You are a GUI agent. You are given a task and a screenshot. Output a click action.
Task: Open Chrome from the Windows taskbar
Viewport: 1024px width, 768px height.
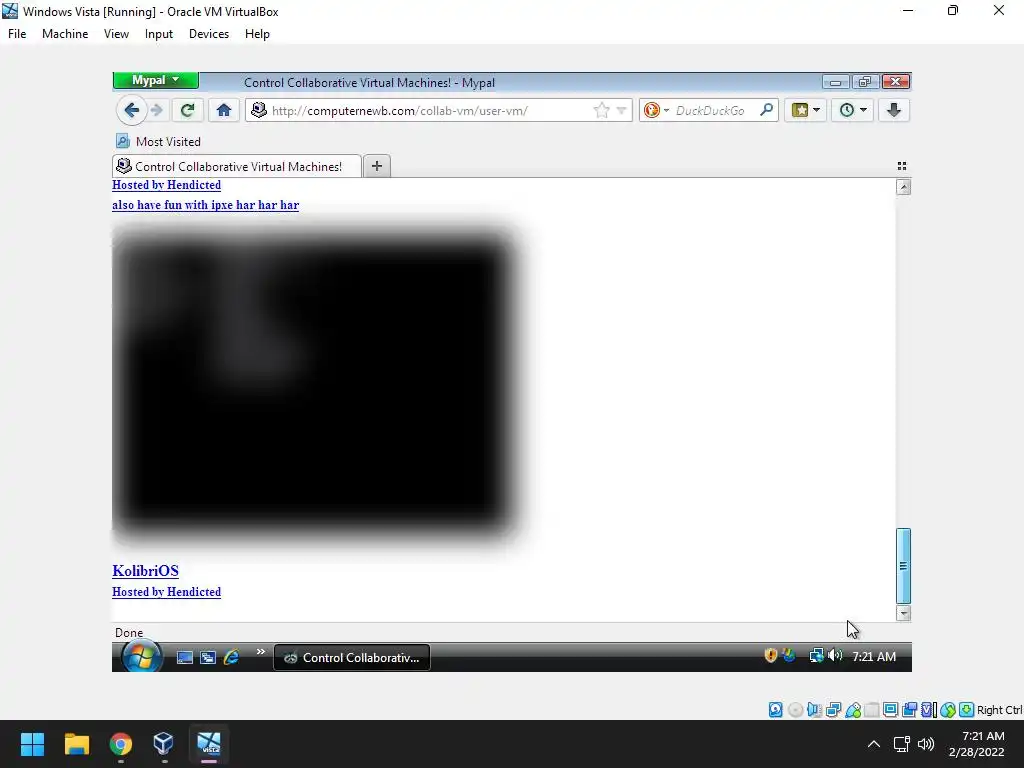pyautogui.click(x=121, y=744)
